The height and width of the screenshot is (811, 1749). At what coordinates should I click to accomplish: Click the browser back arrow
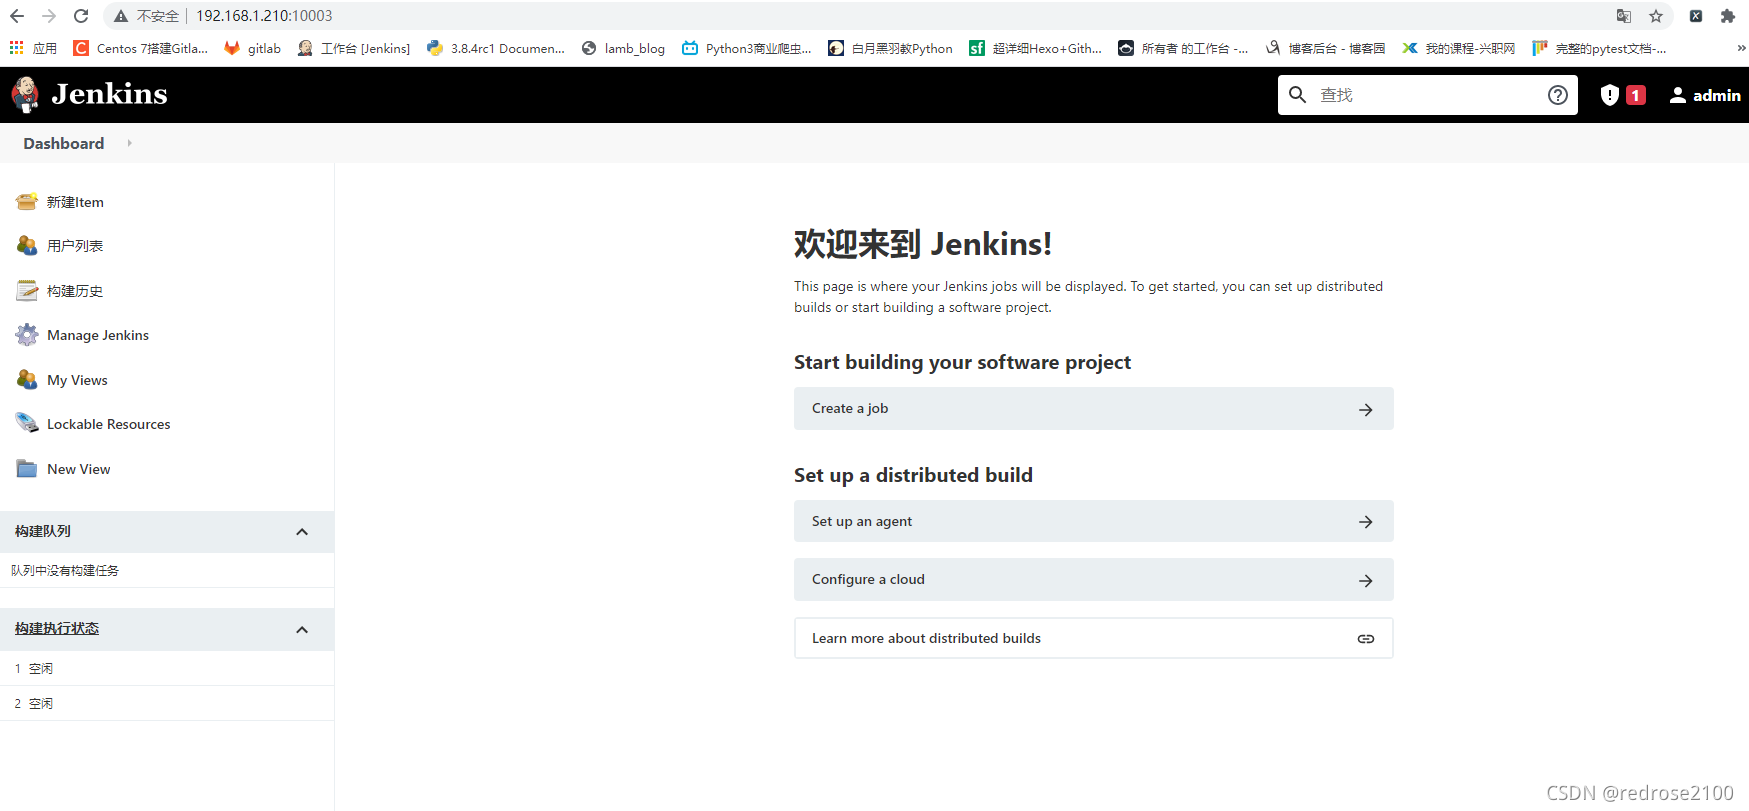17,16
